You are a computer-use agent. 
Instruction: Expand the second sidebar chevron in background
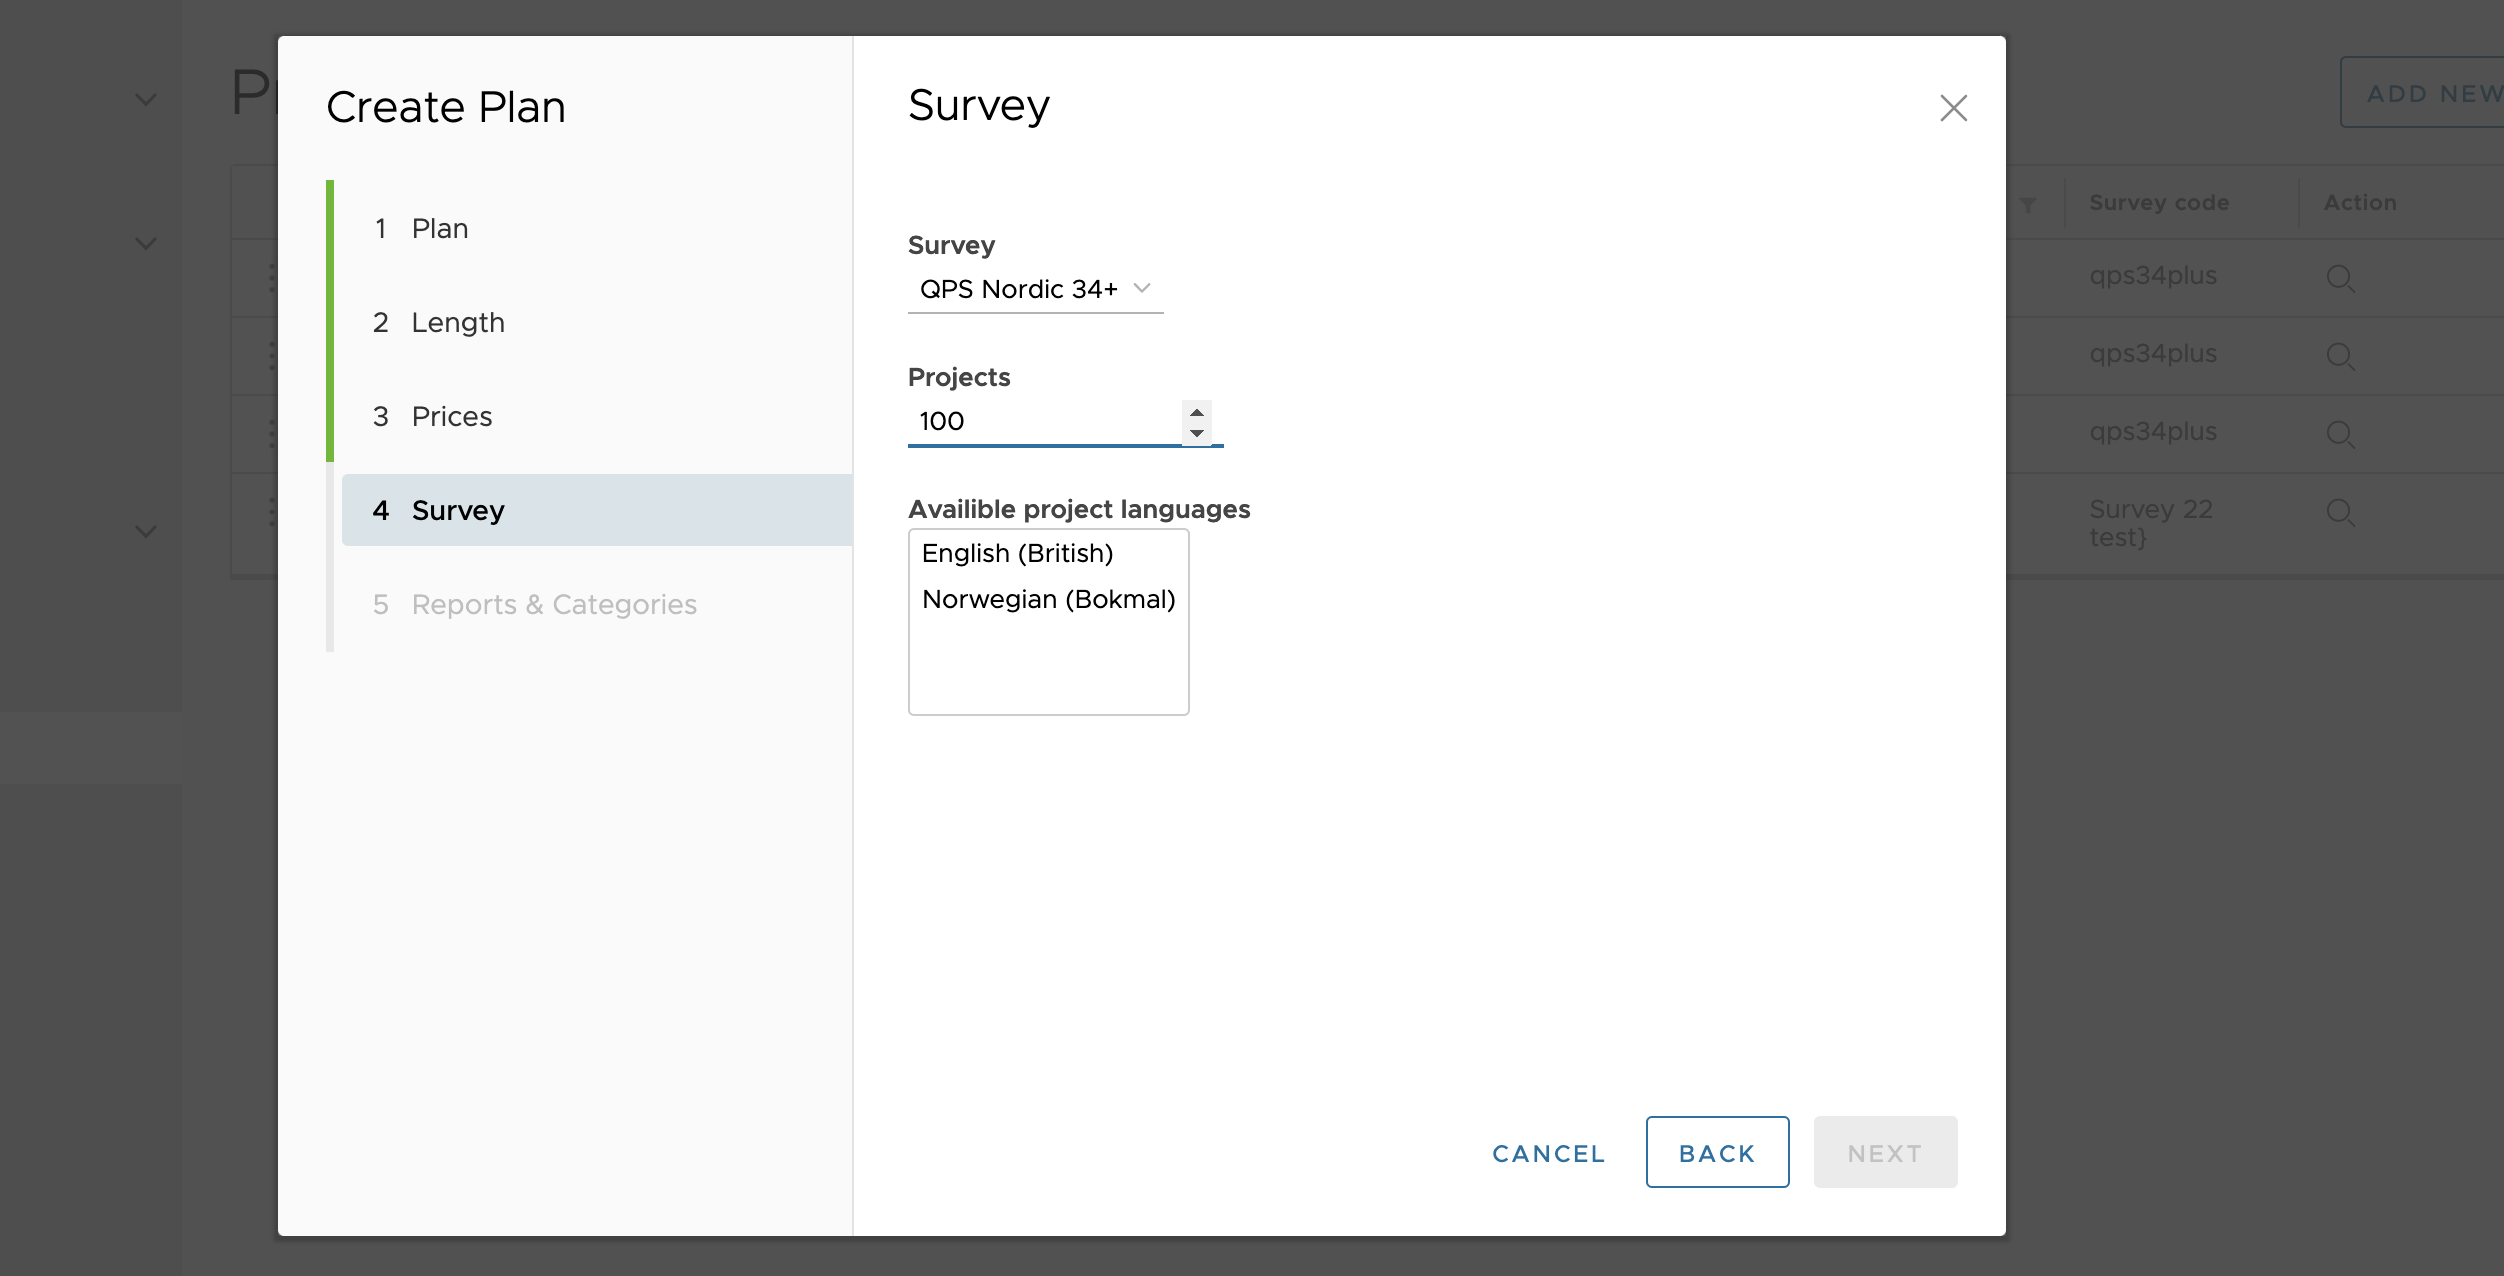146,244
